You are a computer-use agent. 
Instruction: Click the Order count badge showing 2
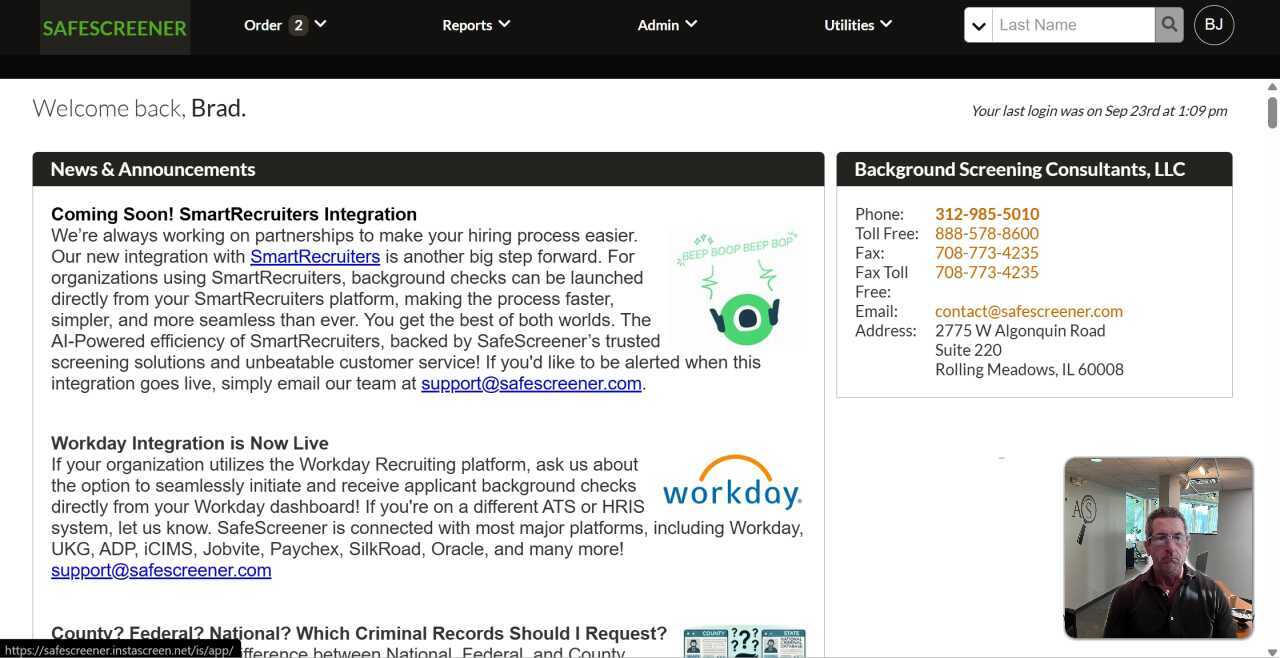click(298, 25)
